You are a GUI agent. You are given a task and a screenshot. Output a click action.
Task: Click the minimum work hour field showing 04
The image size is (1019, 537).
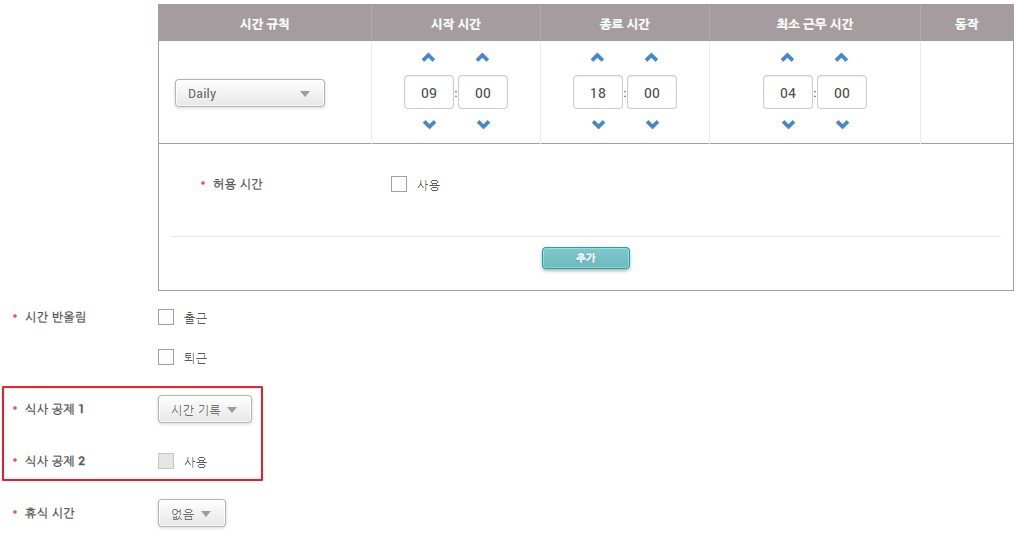tap(788, 93)
